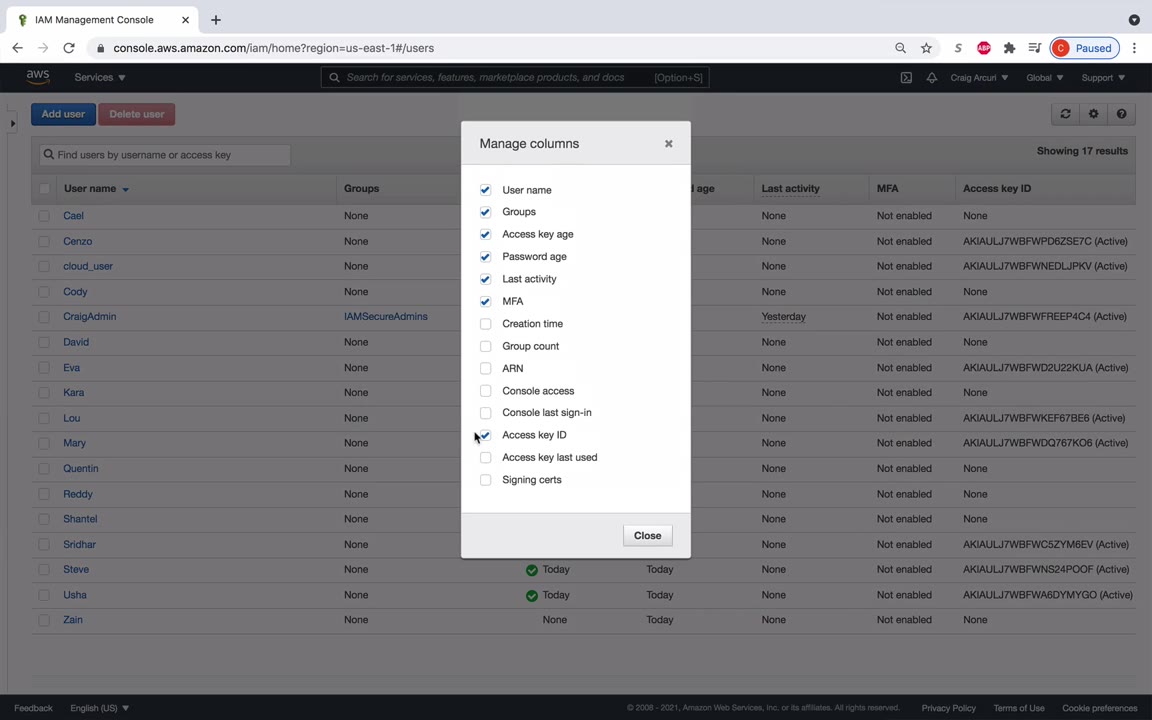Click the AWS services search bar
Viewport: 1152px width, 720px height.
515,77
